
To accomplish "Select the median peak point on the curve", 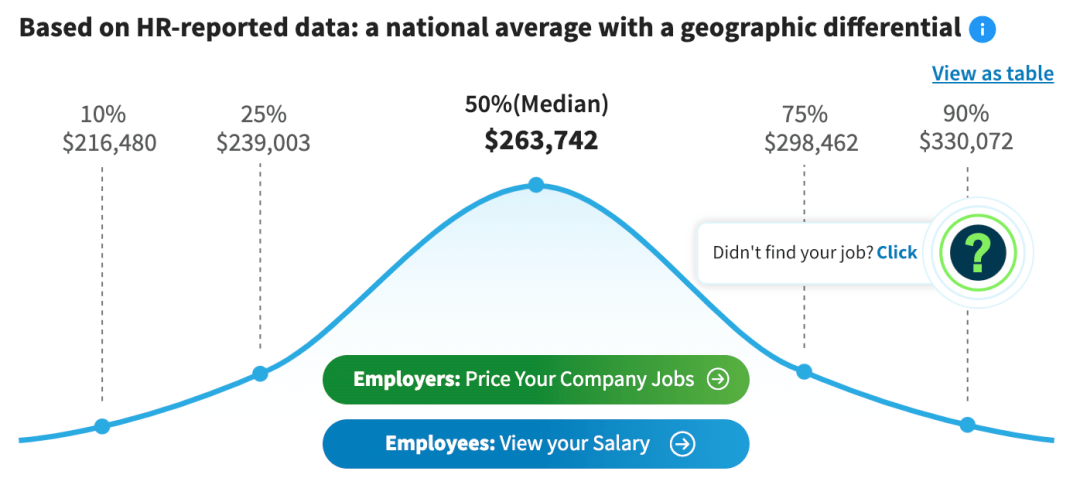I will 536,185.
